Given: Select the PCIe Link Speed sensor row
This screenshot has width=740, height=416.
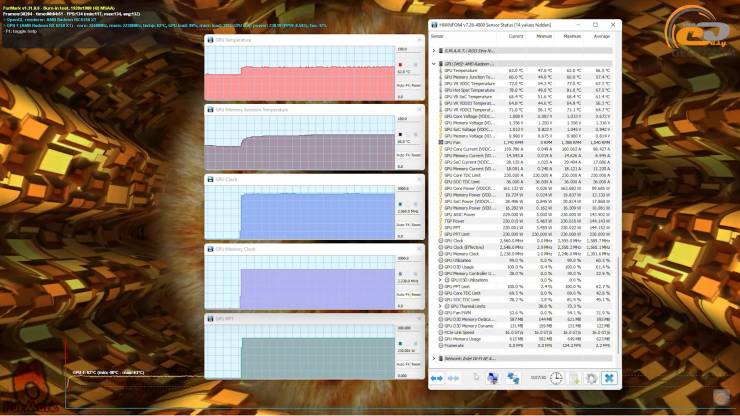Looking at the screenshot, I should coord(526,332).
